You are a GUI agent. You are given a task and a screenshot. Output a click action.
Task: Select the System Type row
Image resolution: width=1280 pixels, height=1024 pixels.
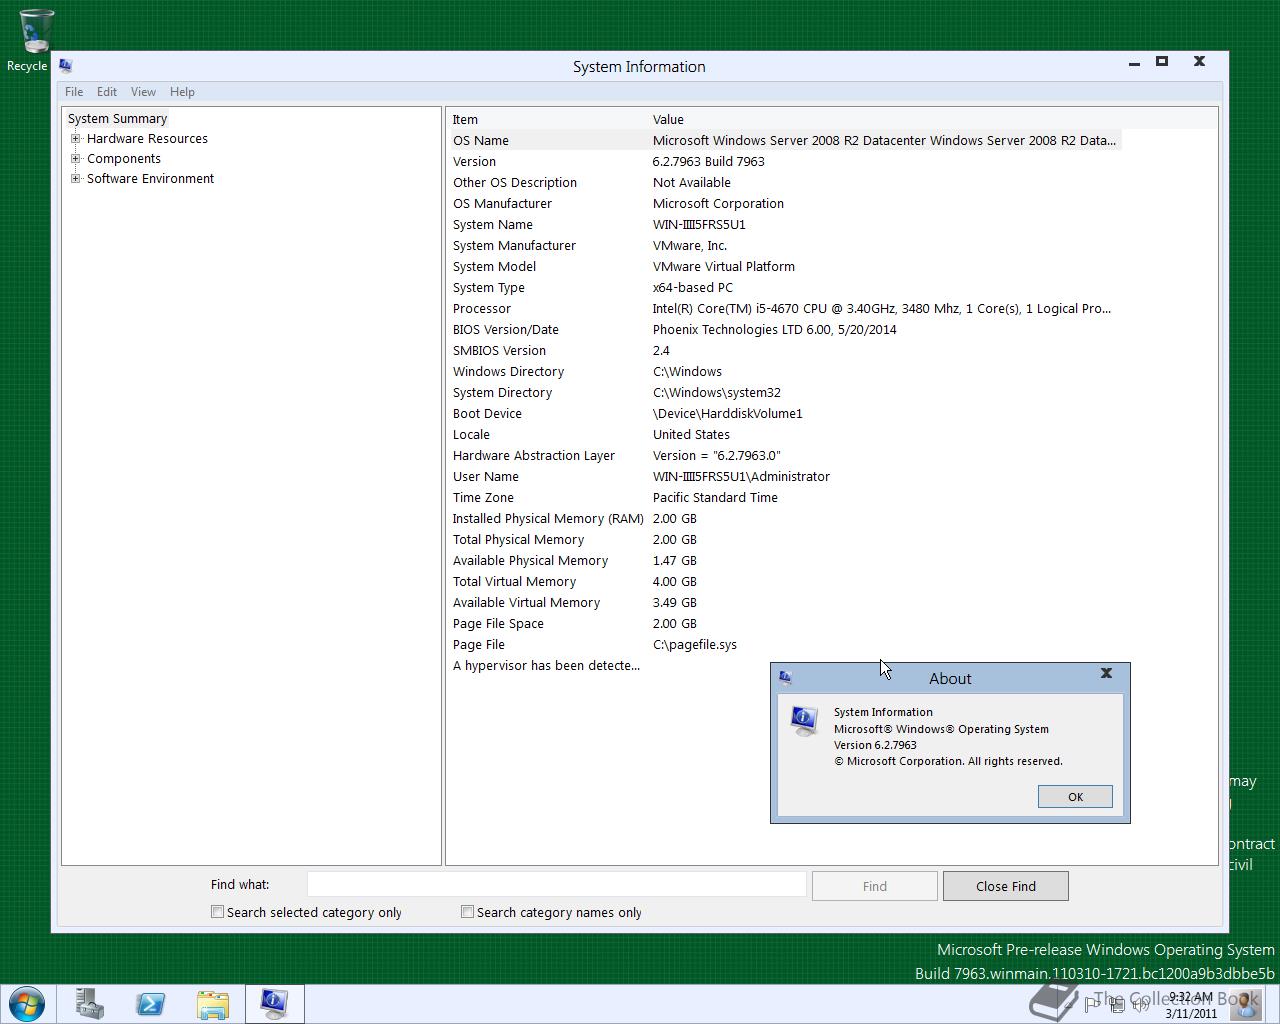tap(785, 288)
